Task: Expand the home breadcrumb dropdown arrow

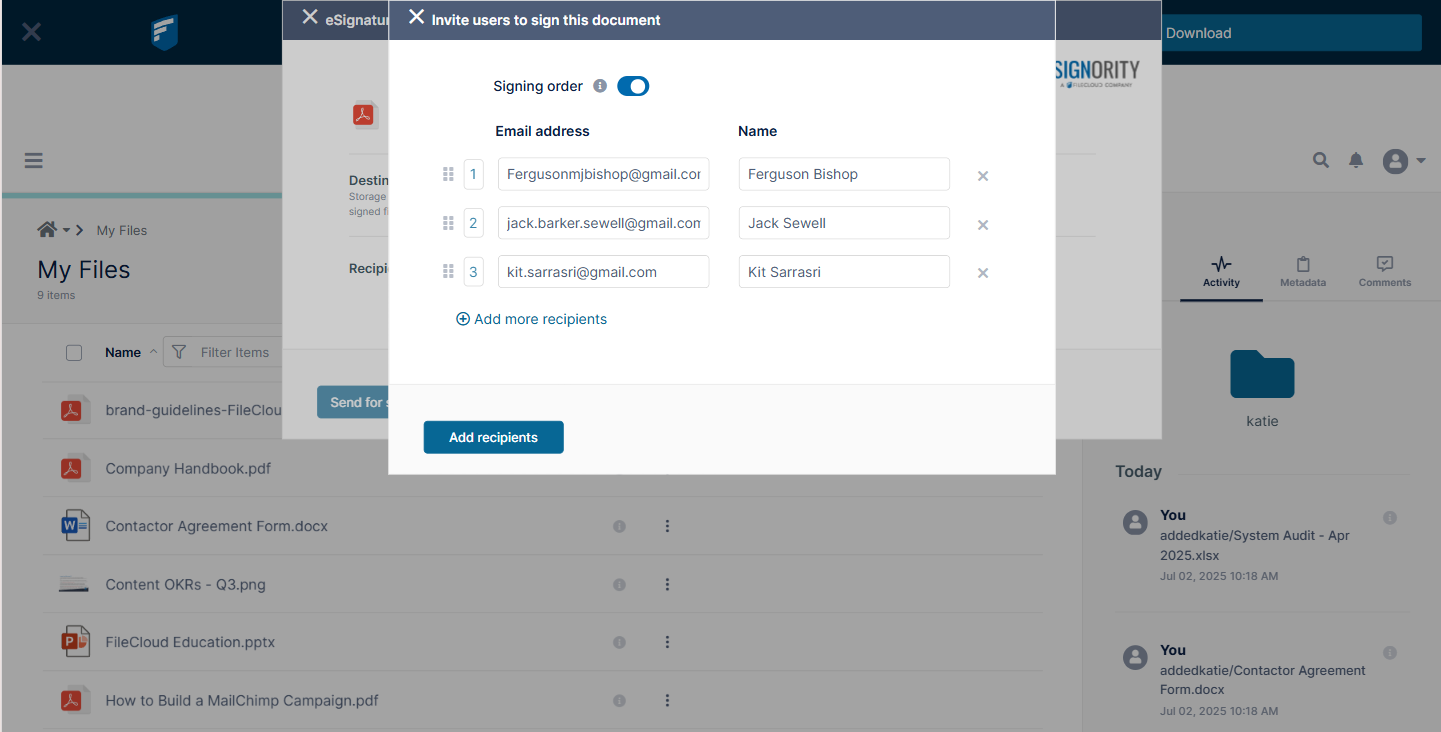Action: click(66, 230)
